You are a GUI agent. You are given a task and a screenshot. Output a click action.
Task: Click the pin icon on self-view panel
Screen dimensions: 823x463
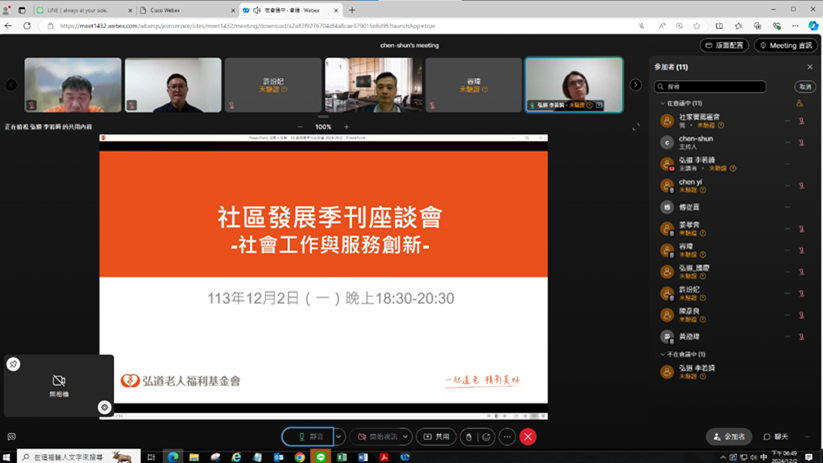pos(13,364)
